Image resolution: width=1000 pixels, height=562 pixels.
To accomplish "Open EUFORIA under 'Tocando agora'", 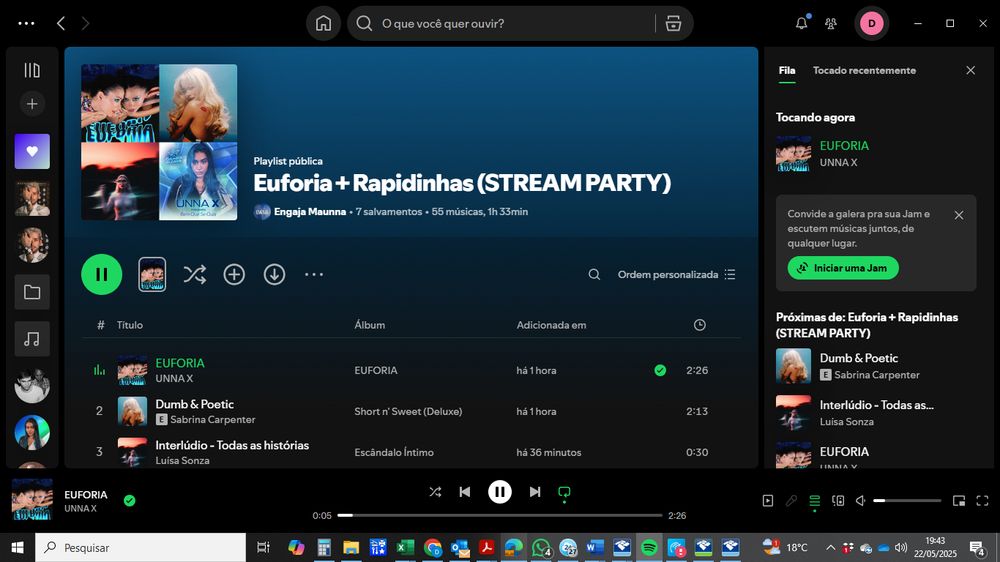I will (844, 145).
